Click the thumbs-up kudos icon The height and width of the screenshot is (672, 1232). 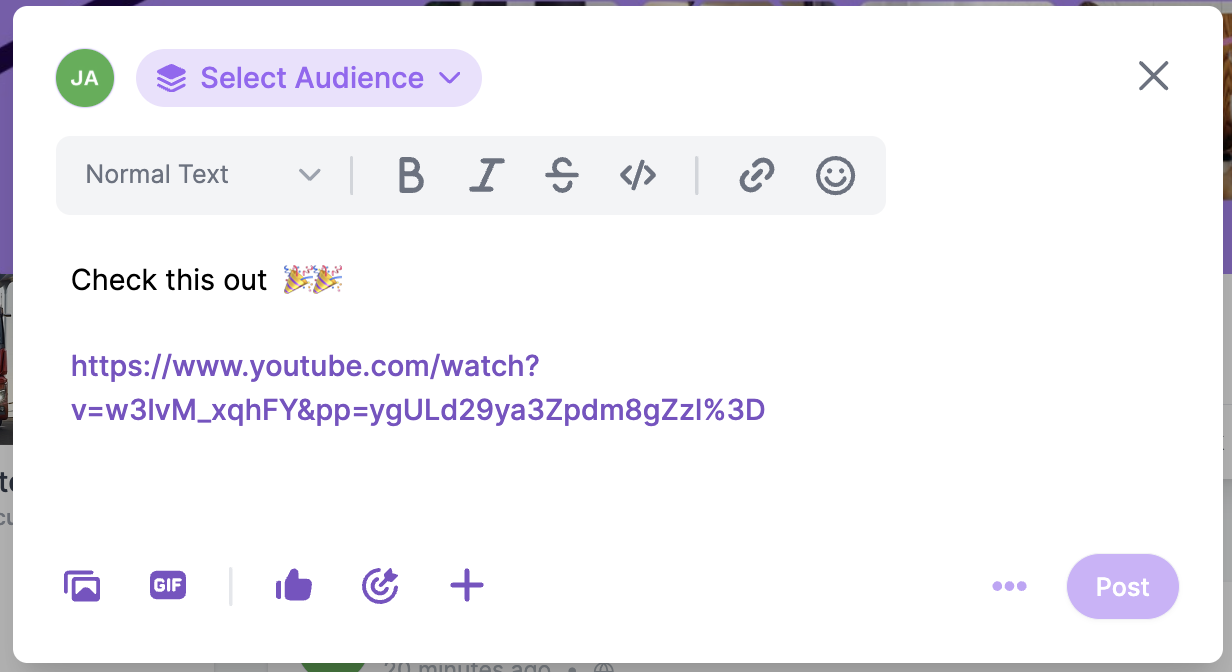294,586
